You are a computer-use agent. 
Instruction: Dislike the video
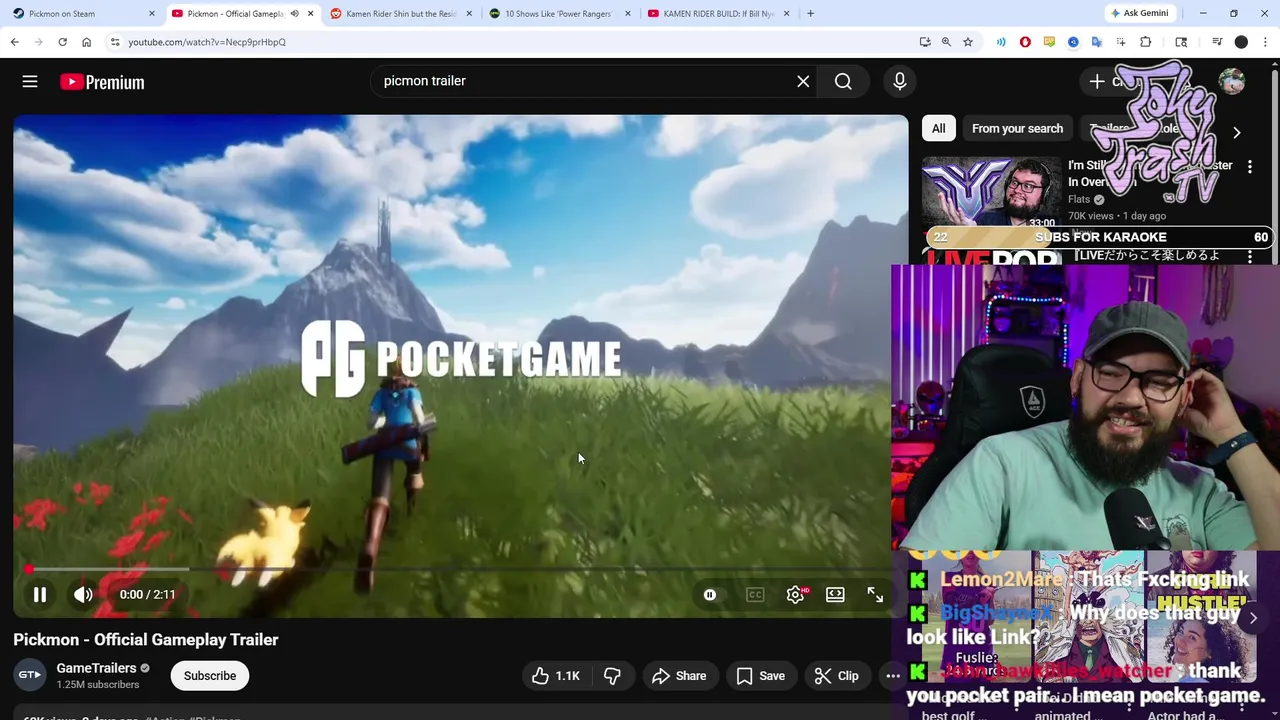pos(612,676)
